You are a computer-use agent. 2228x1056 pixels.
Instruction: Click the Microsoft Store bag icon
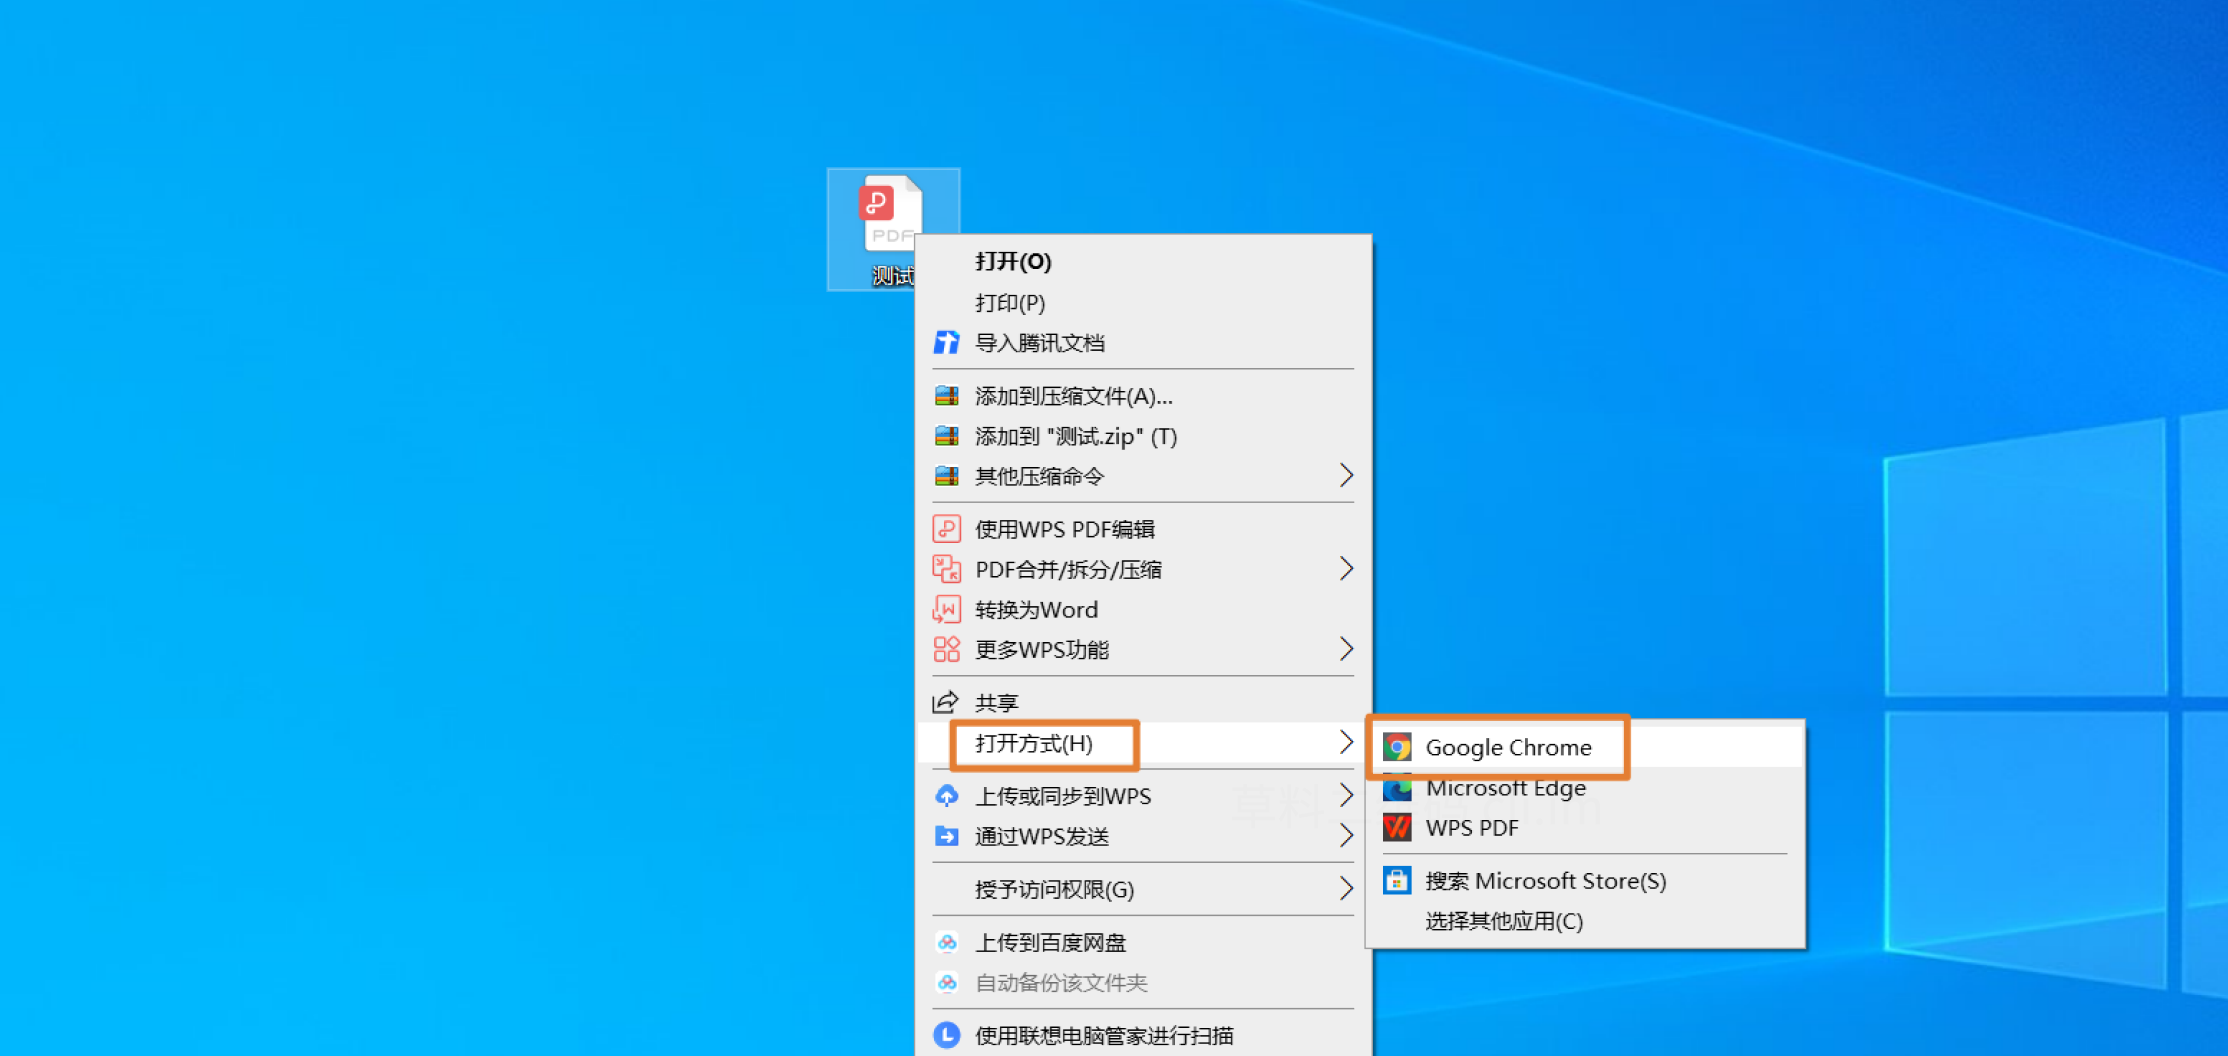(1397, 880)
